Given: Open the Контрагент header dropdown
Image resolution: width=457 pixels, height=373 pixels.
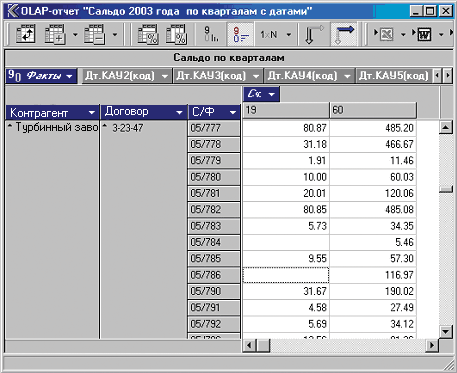Looking at the screenshot, I should click(x=92, y=113).
